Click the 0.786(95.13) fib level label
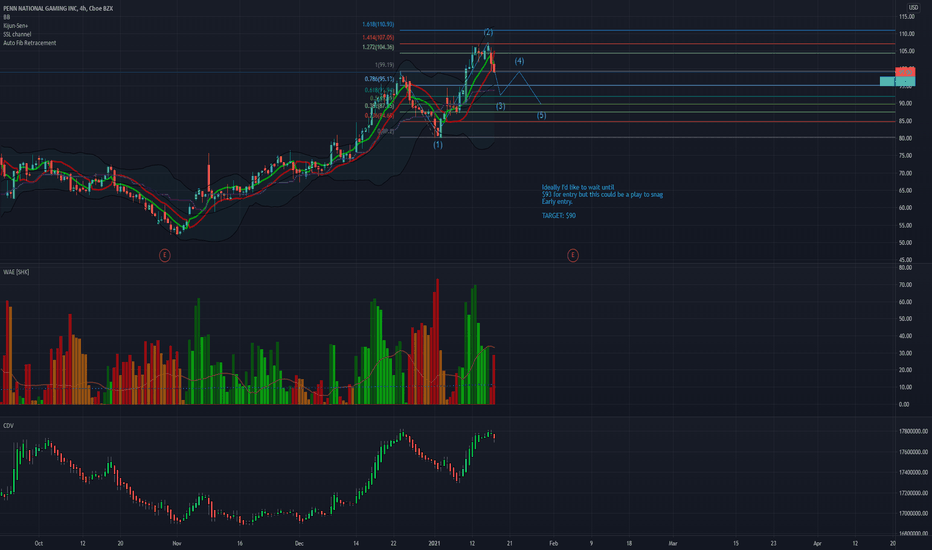 point(379,79)
